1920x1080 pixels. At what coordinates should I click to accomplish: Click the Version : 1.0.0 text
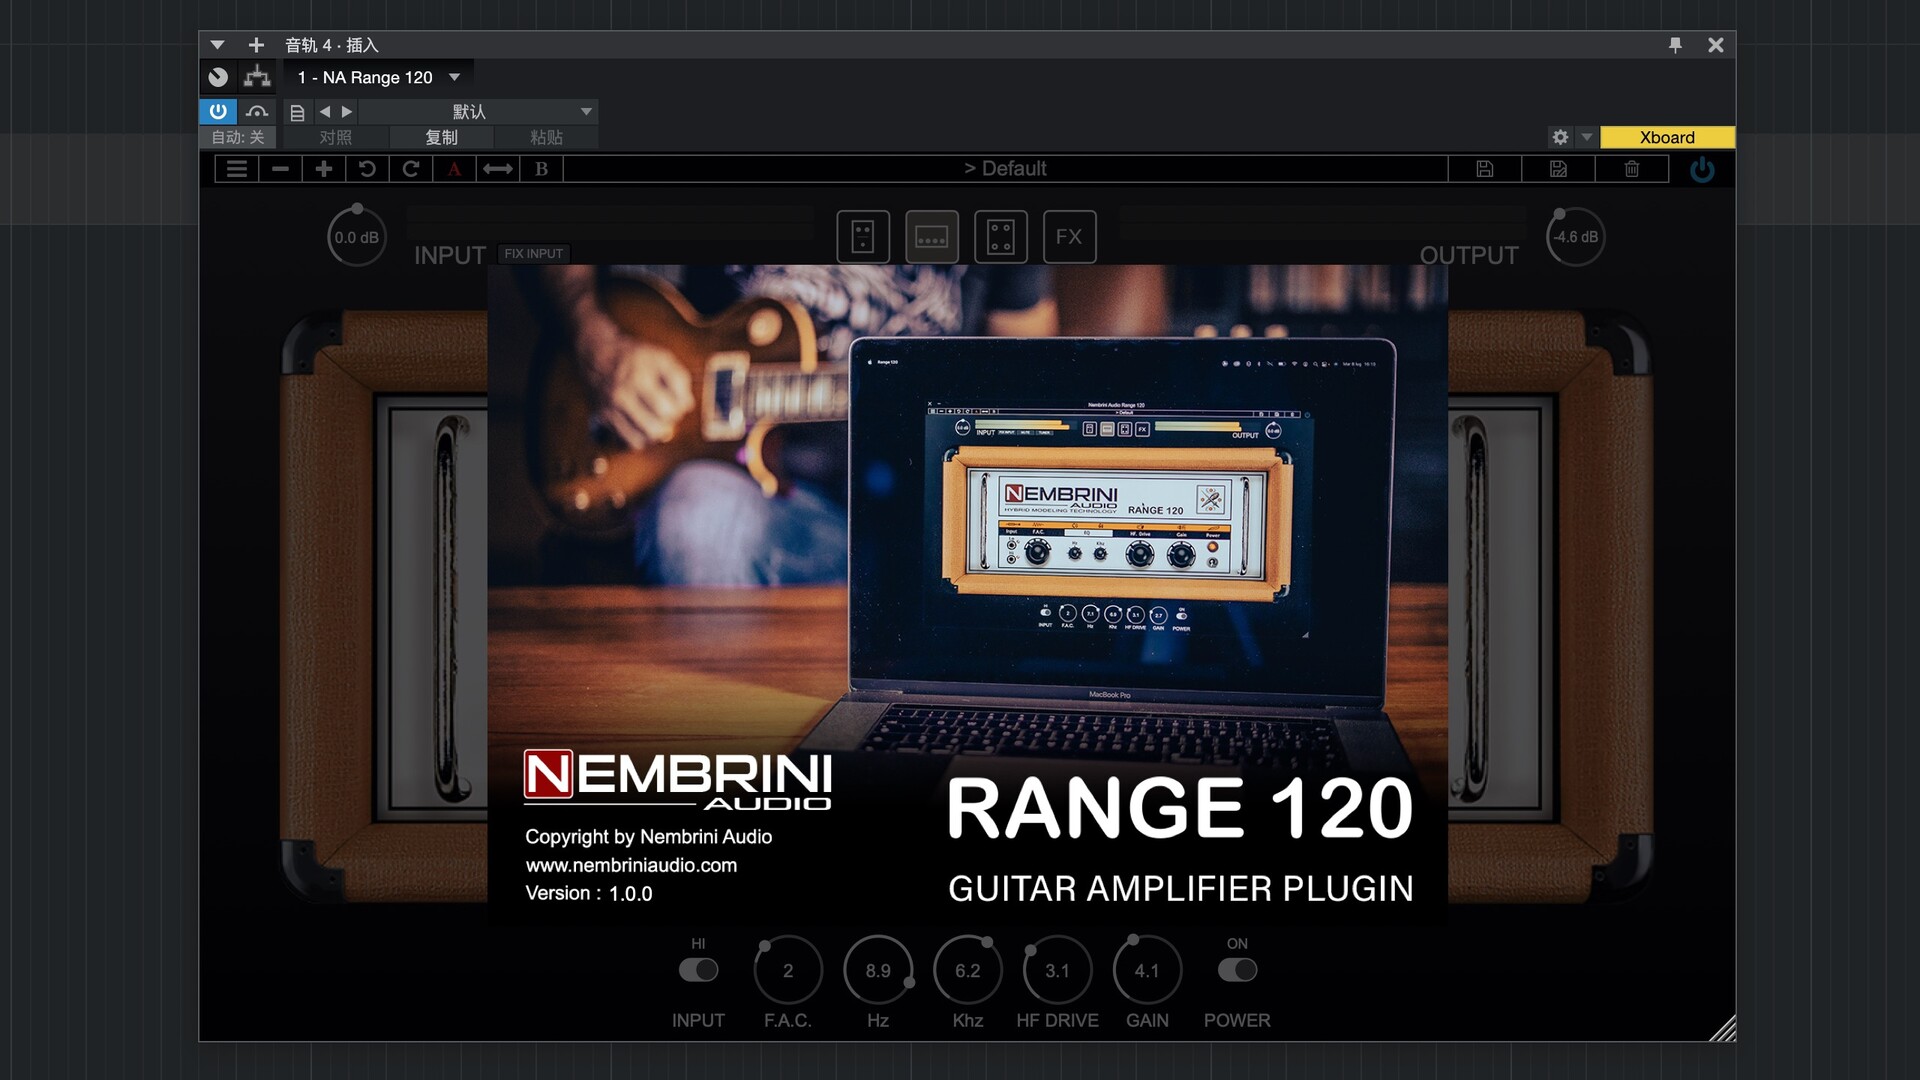[589, 893]
